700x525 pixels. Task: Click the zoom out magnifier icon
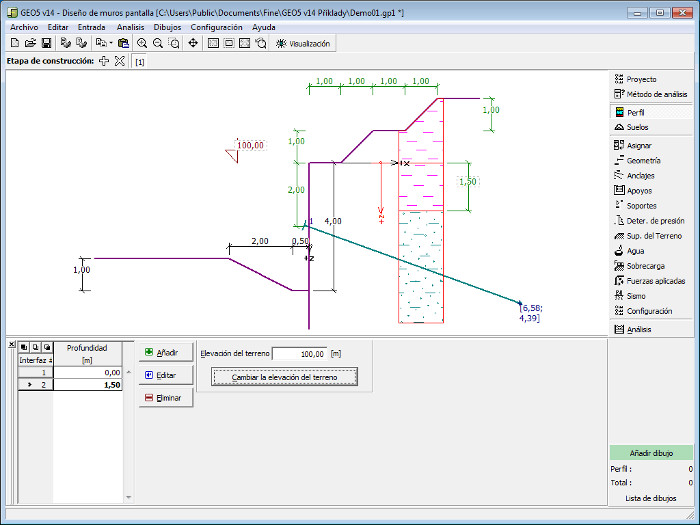pos(158,44)
